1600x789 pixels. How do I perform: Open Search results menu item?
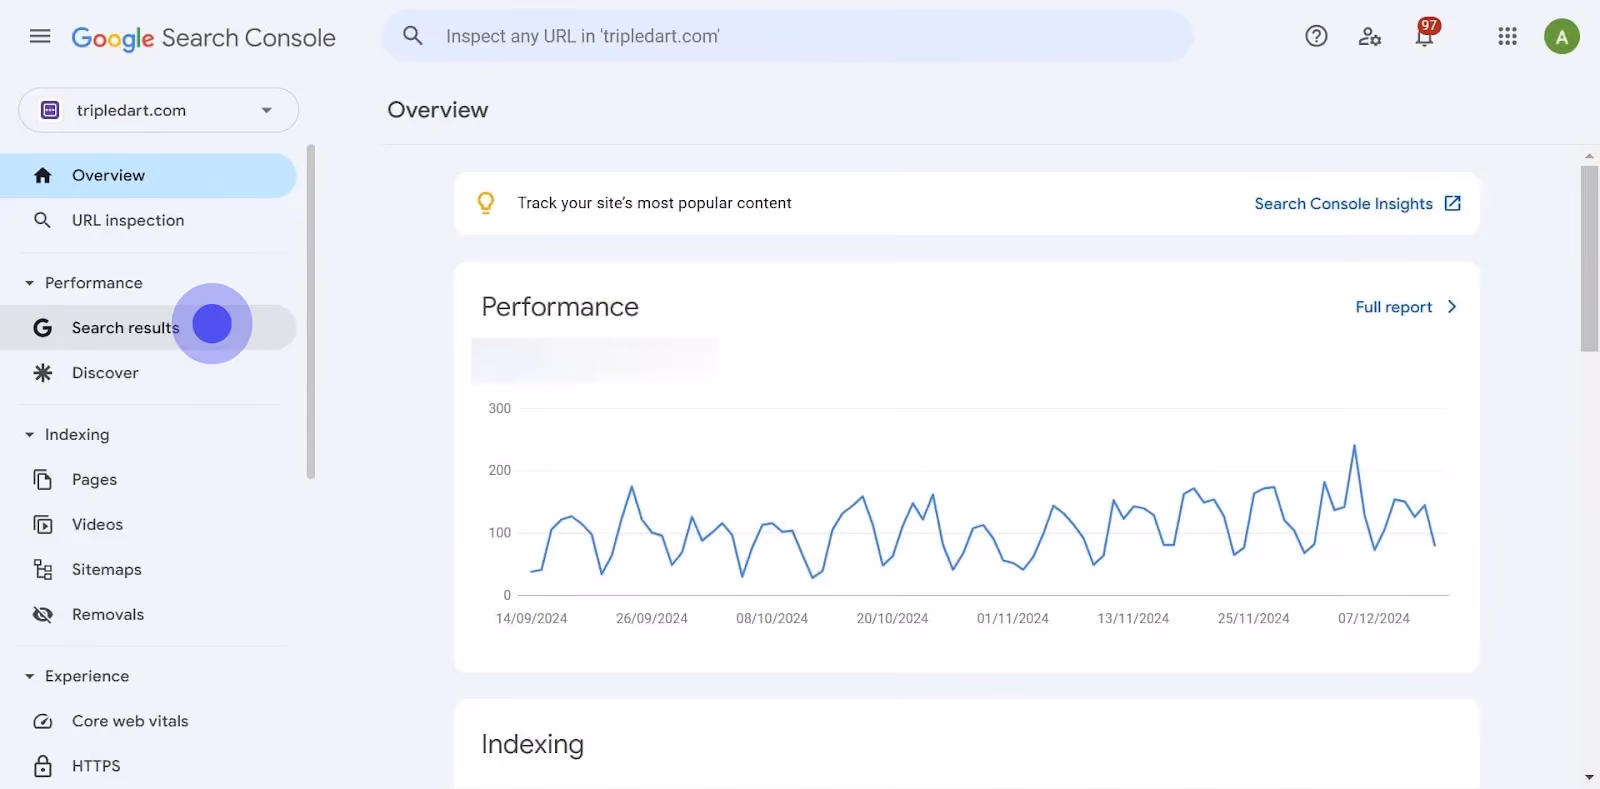click(148, 328)
